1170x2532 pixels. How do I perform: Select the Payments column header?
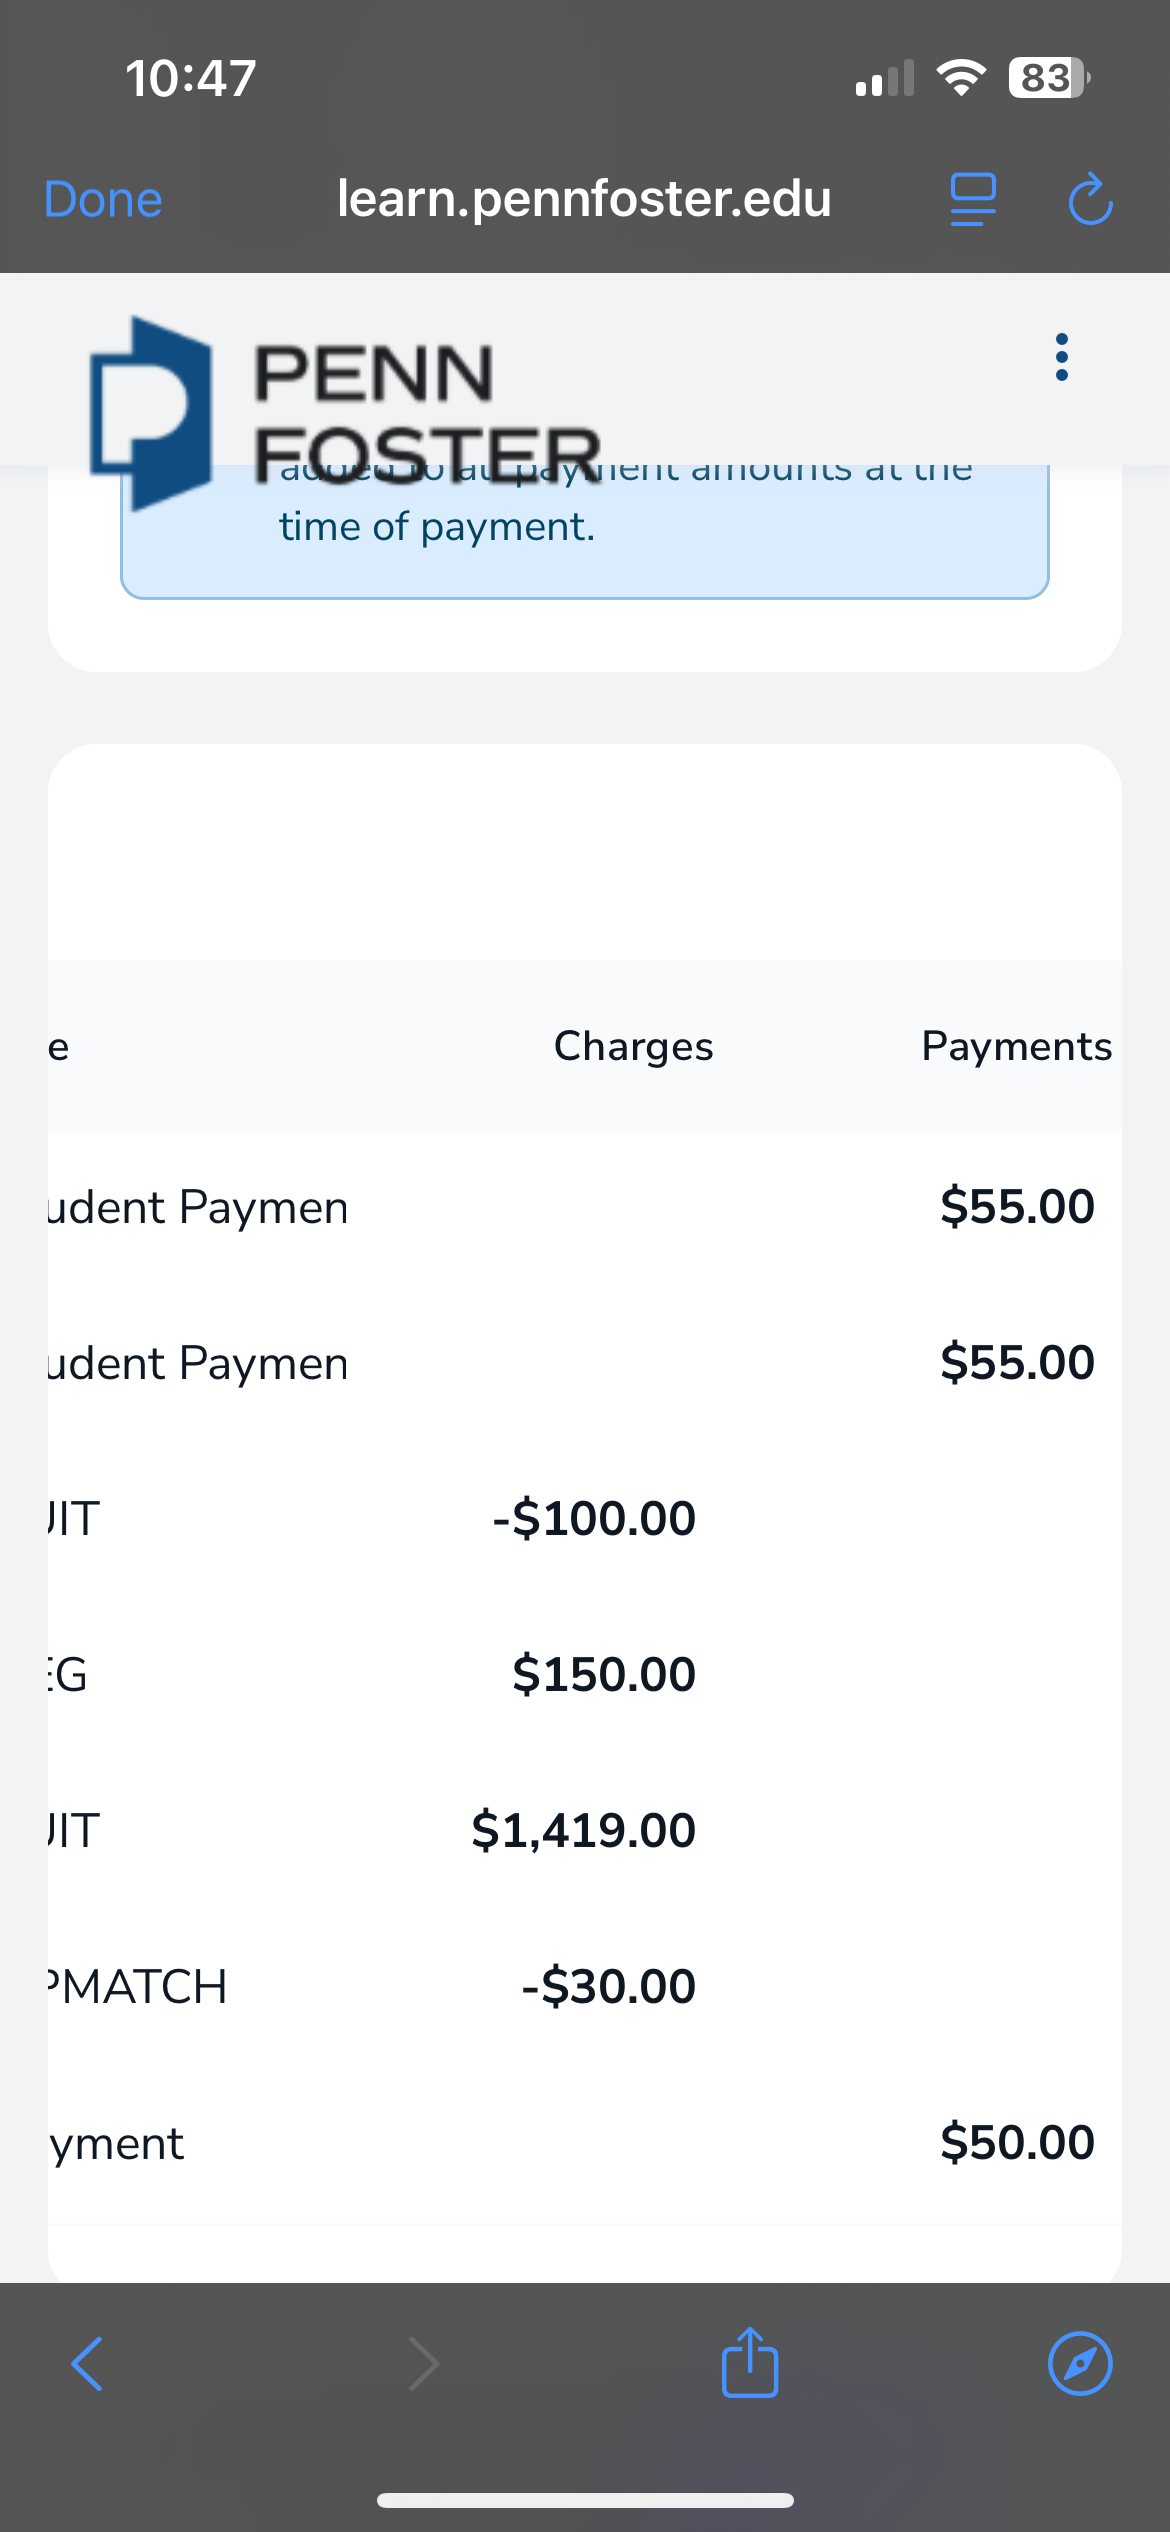pyautogui.click(x=1016, y=1046)
